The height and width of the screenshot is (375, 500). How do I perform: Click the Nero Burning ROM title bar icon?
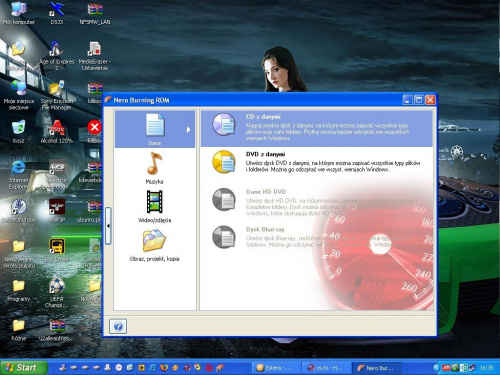coord(108,100)
